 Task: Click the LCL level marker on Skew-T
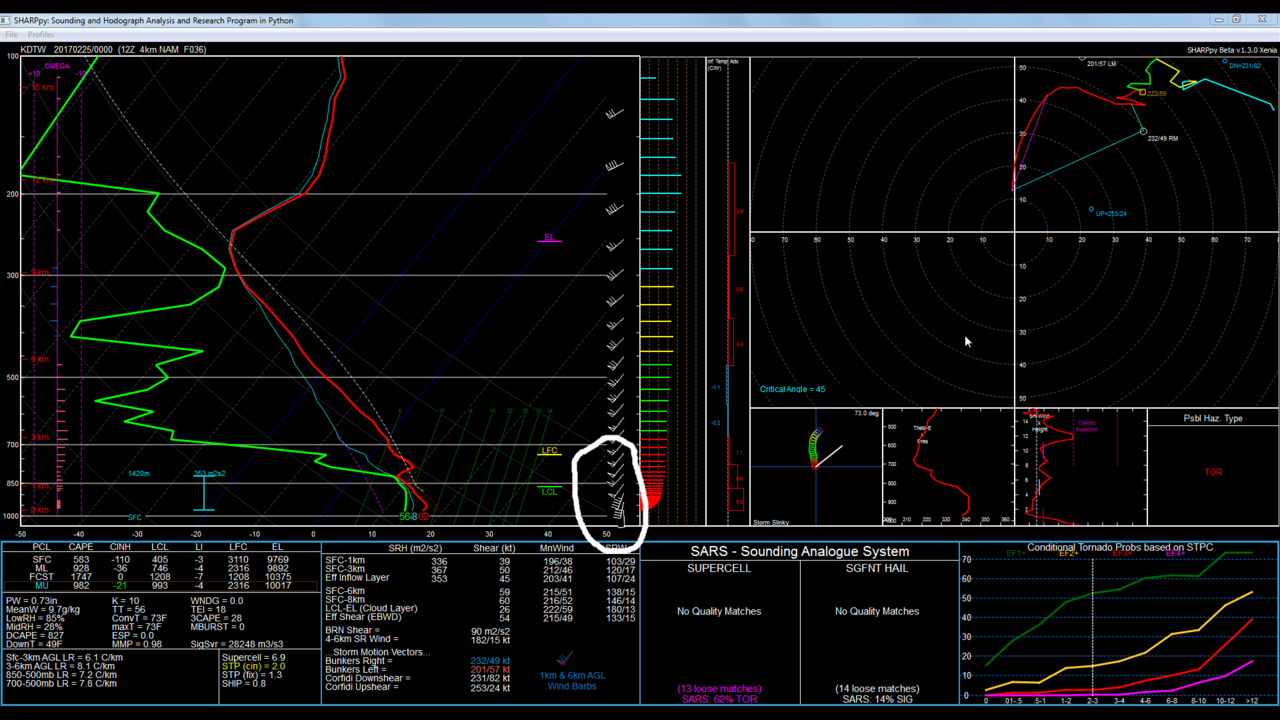[x=549, y=491]
